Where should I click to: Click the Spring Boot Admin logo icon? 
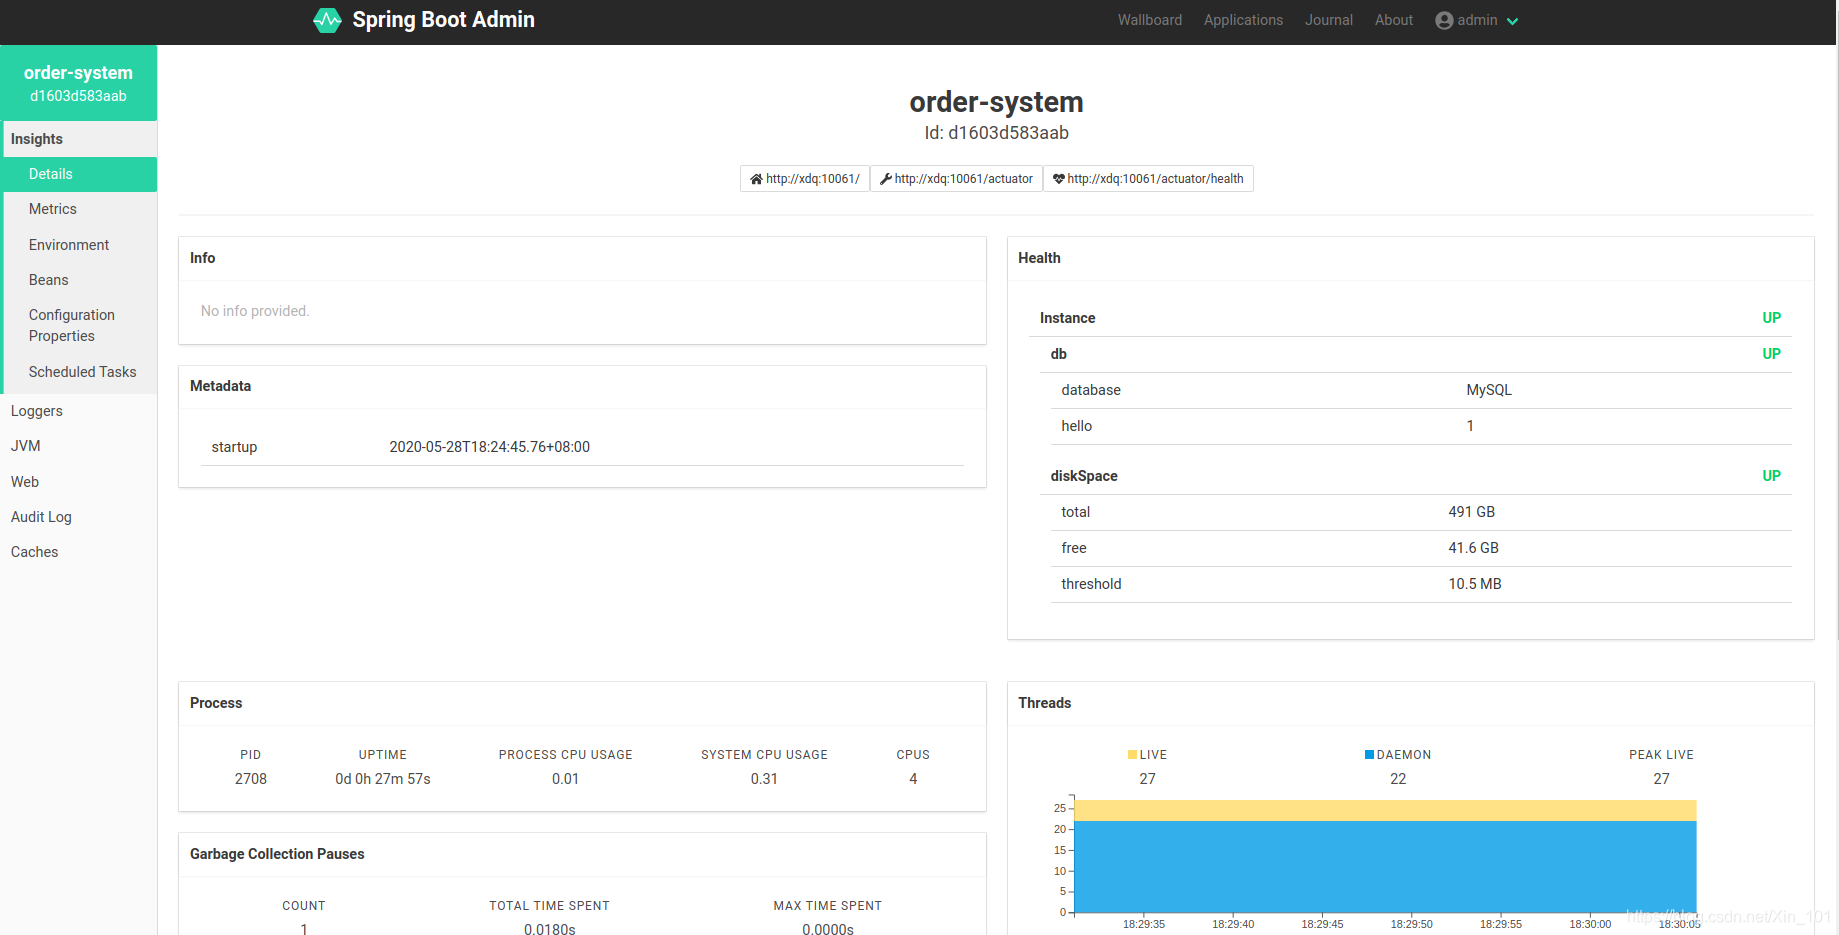tap(327, 20)
